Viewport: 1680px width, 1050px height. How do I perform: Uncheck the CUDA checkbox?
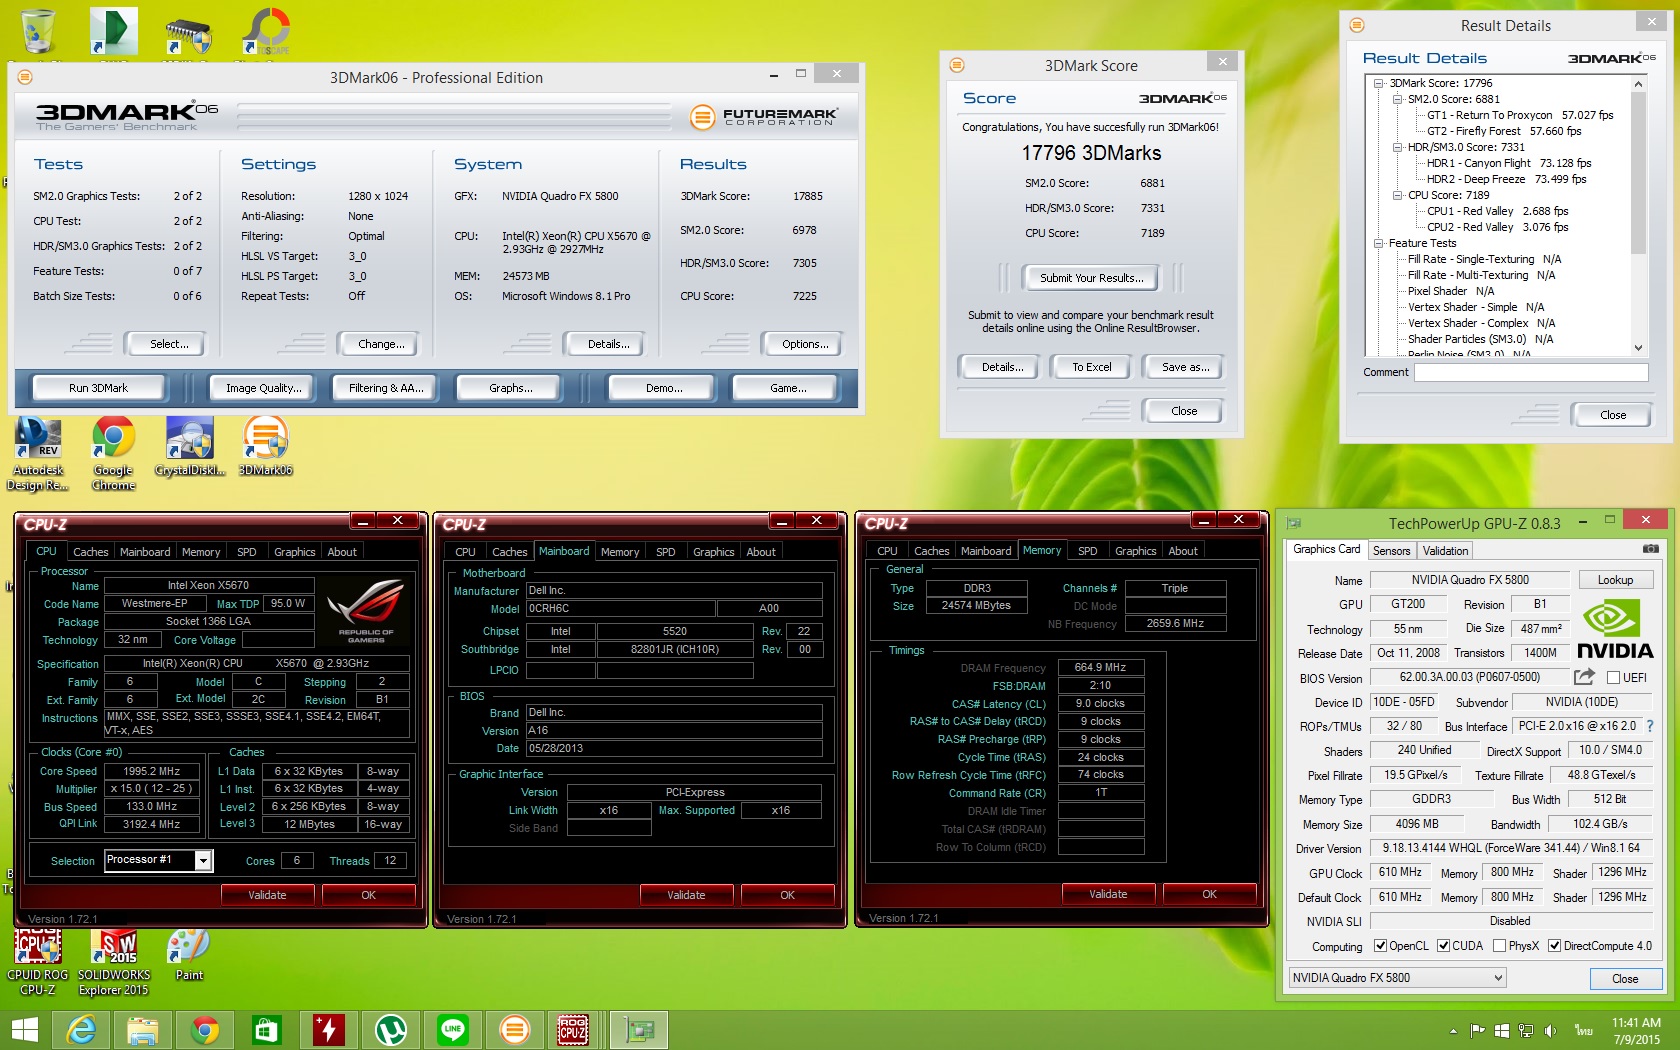pyautogui.click(x=1443, y=946)
